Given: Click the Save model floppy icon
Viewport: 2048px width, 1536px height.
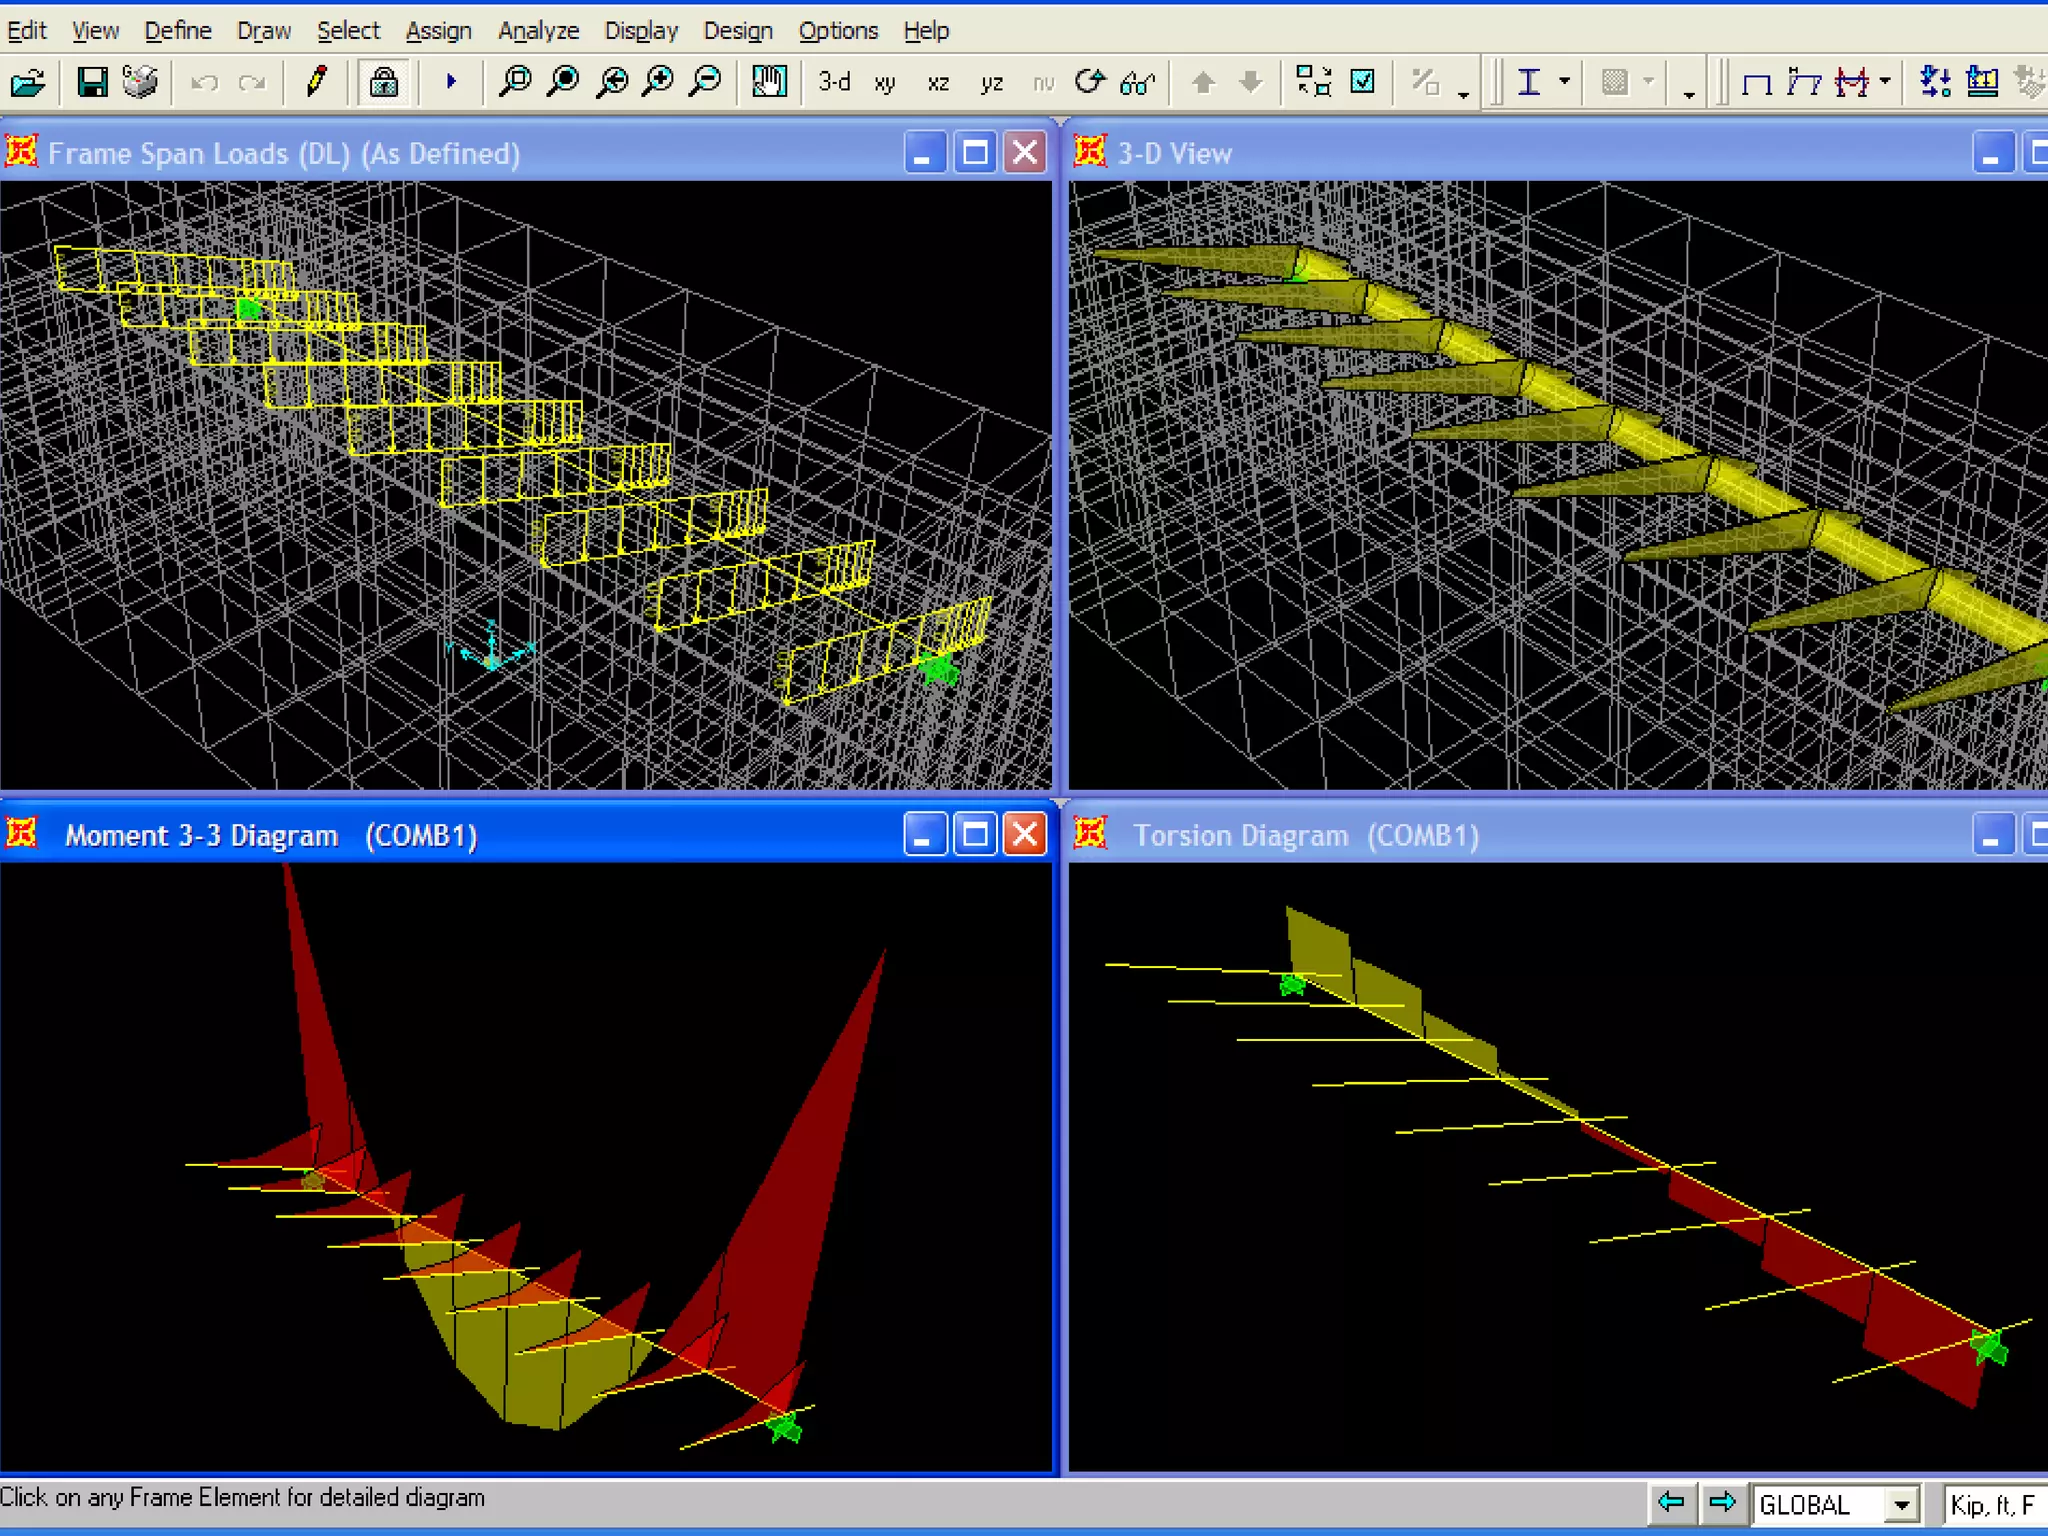Looking at the screenshot, I should coord(92,82).
